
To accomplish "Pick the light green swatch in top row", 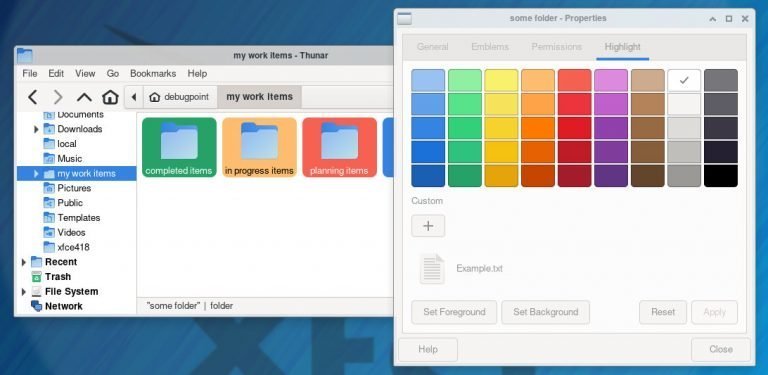I will 465,80.
